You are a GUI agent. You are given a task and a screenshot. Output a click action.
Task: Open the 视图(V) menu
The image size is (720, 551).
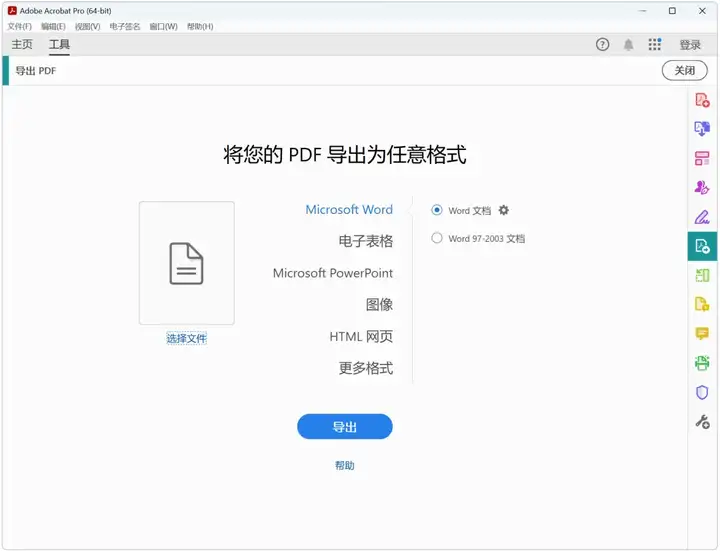pos(87,27)
